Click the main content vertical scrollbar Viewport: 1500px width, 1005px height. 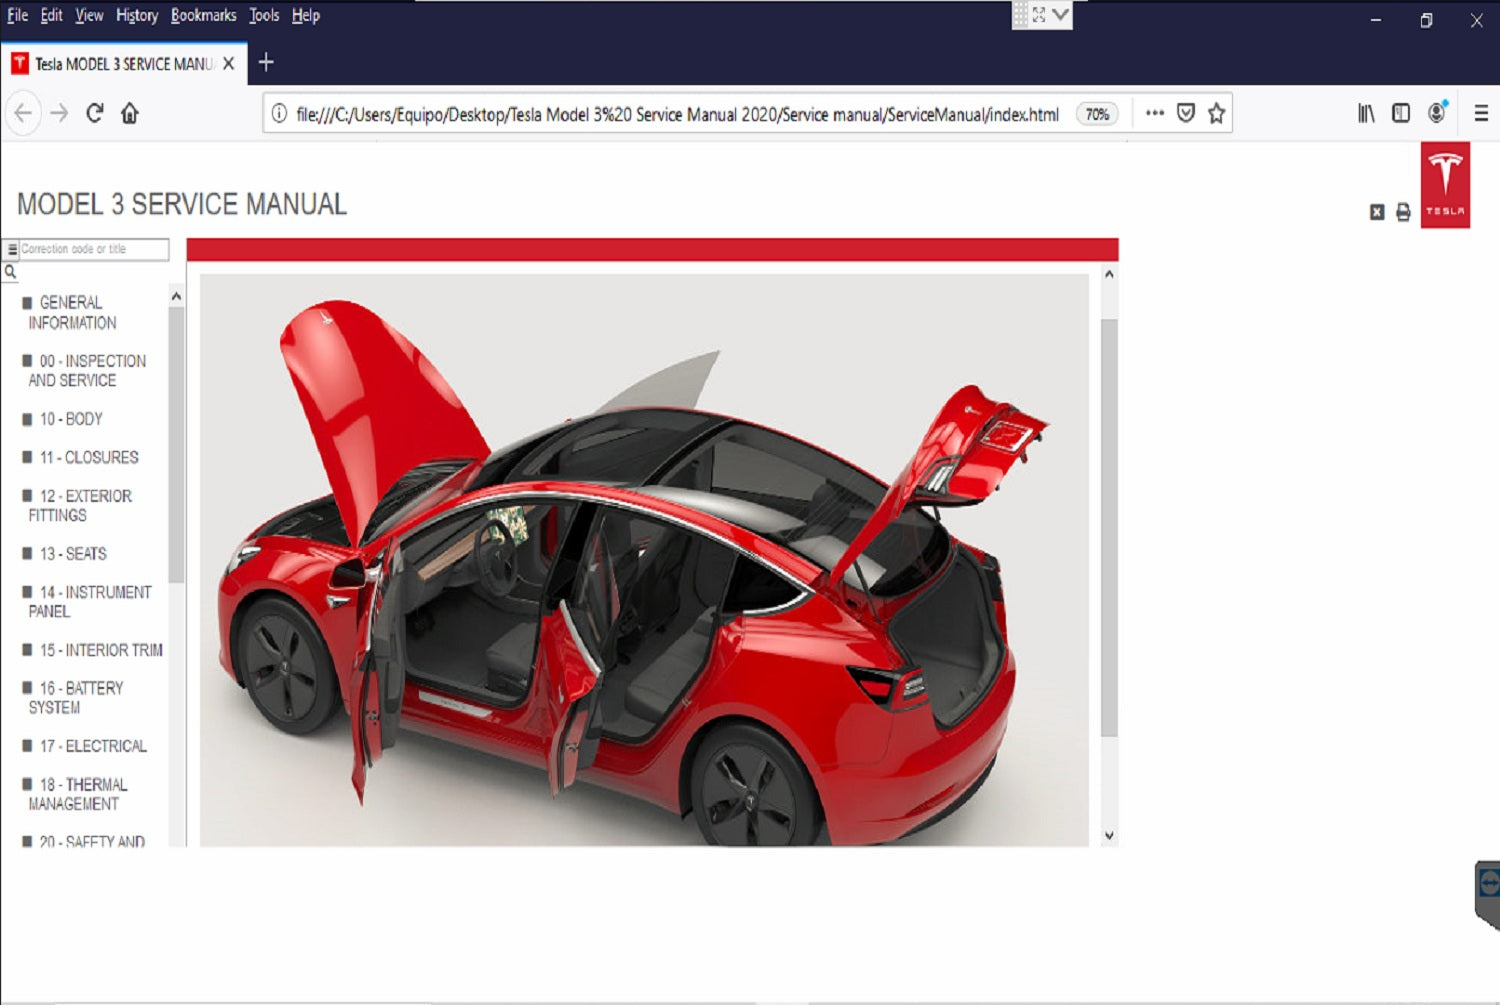(1109, 528)
